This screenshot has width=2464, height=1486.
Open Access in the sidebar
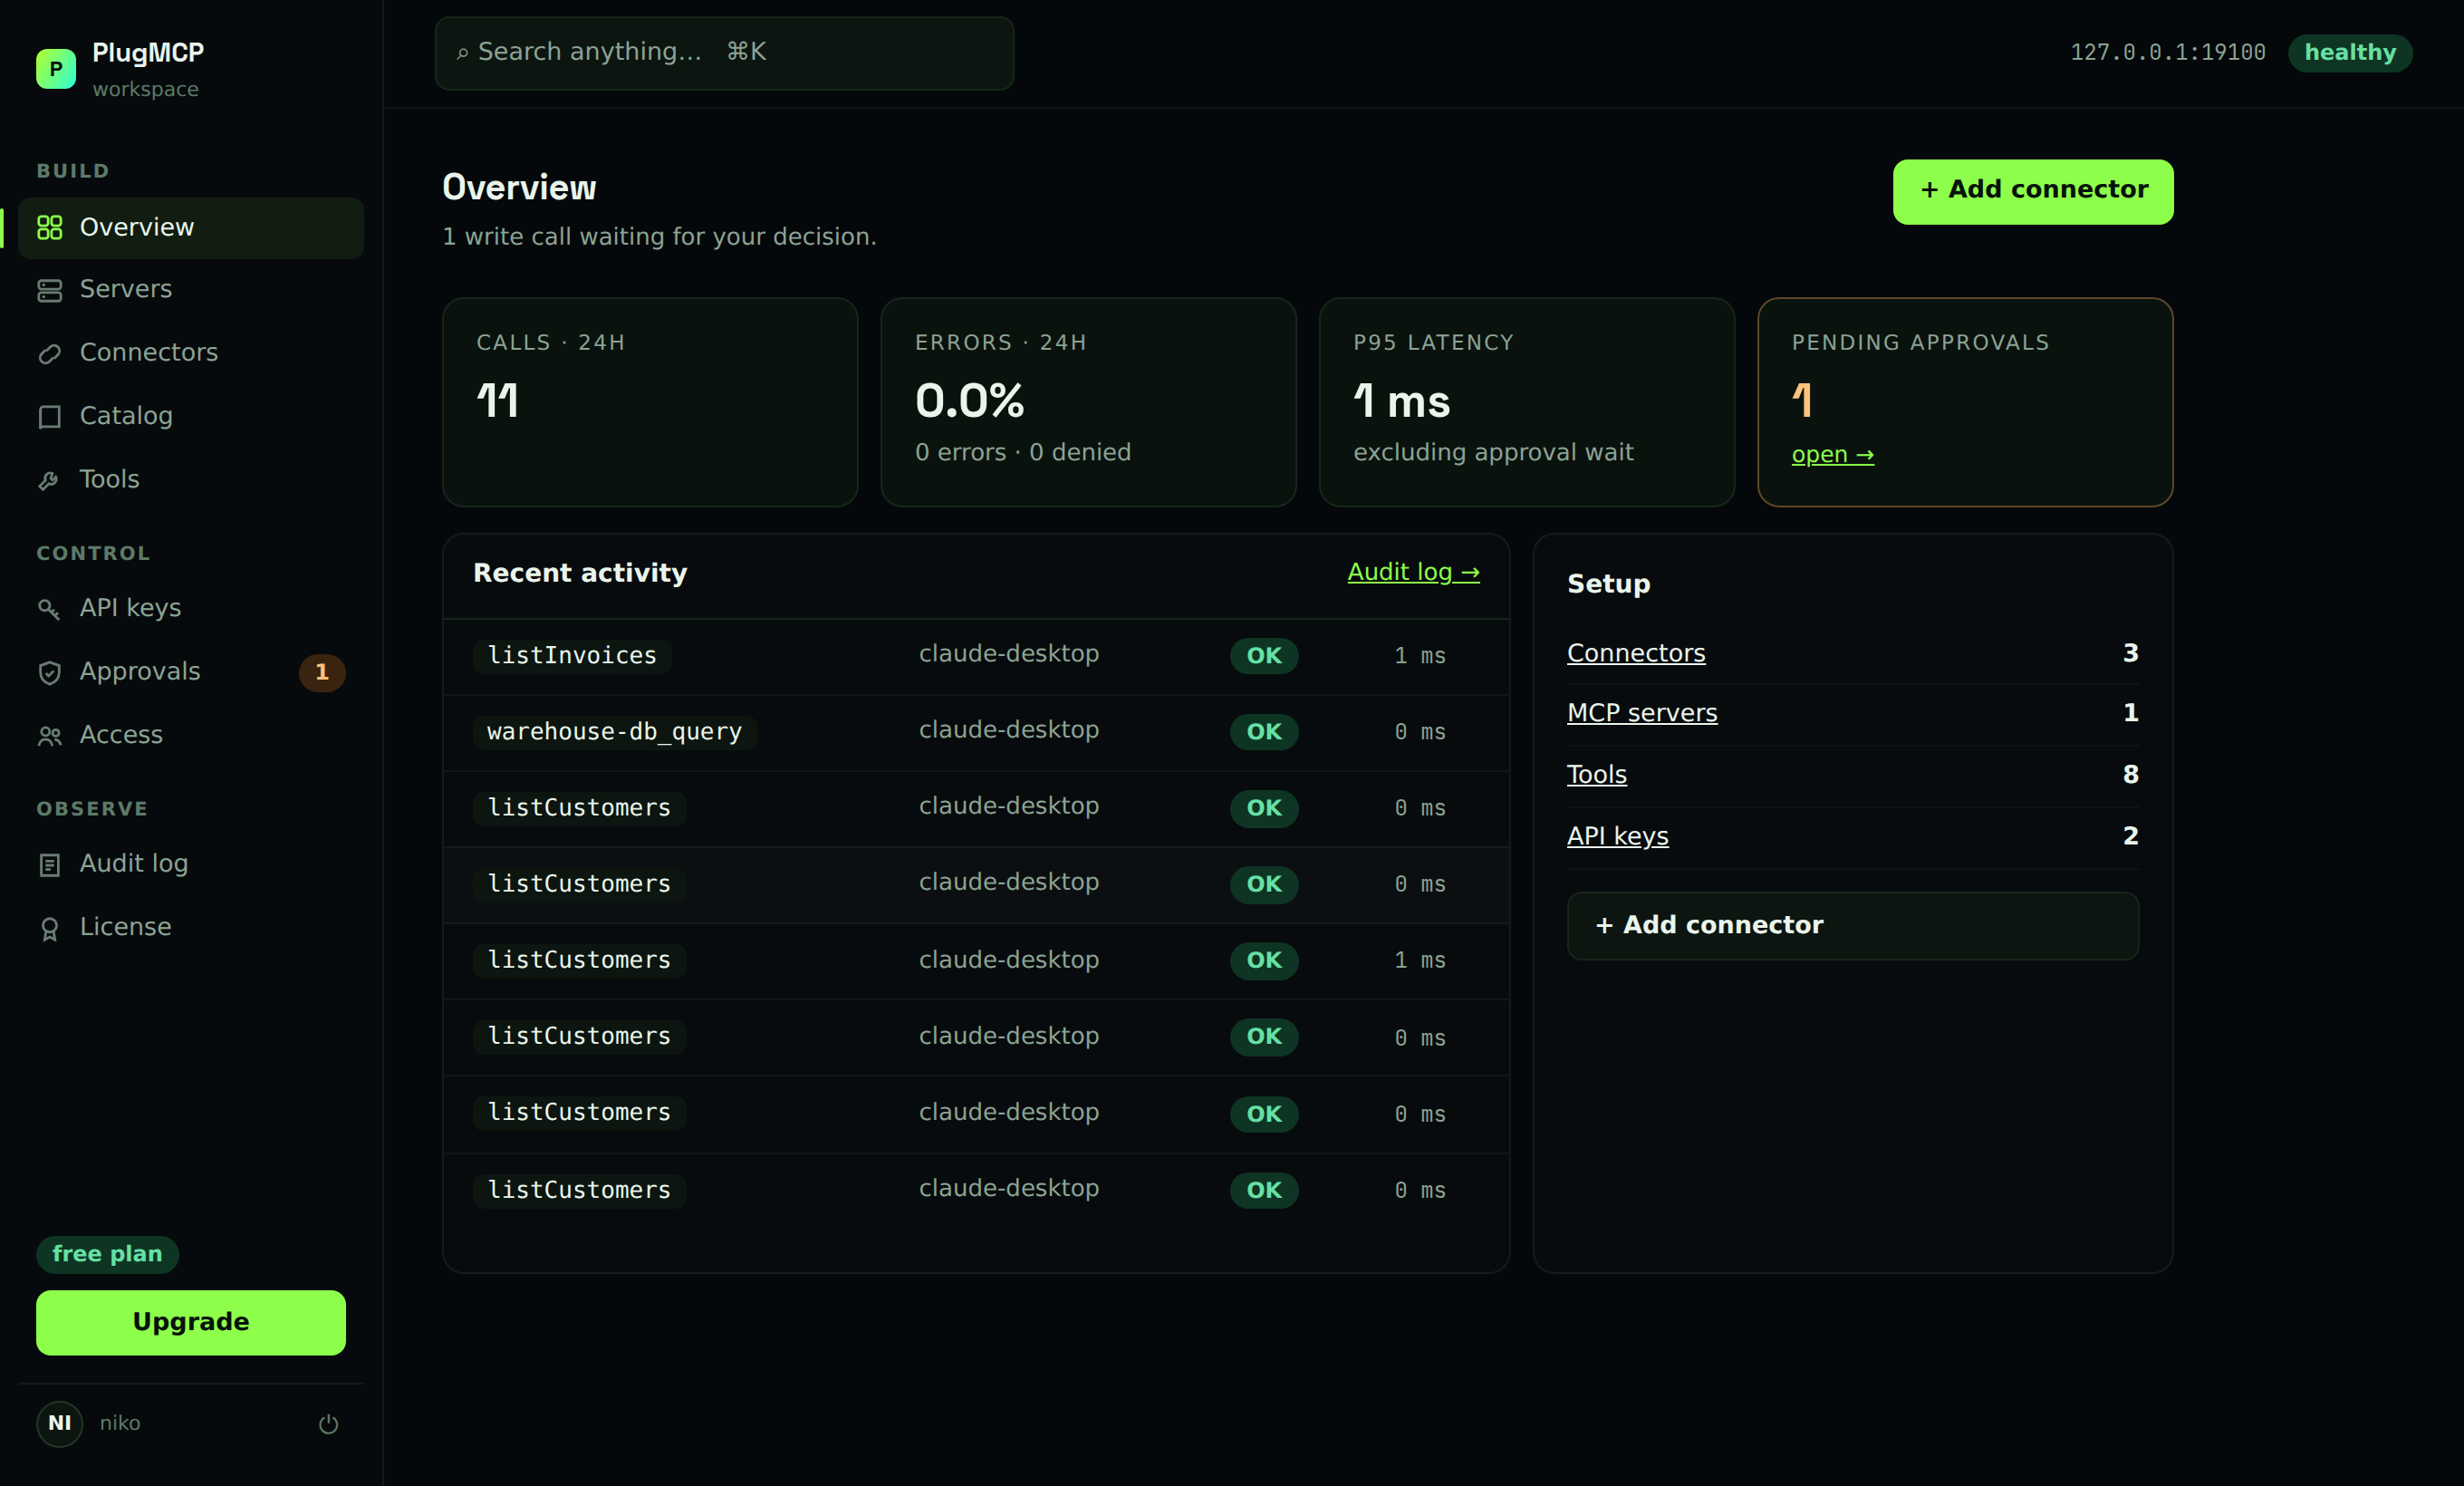coord(190,736)
